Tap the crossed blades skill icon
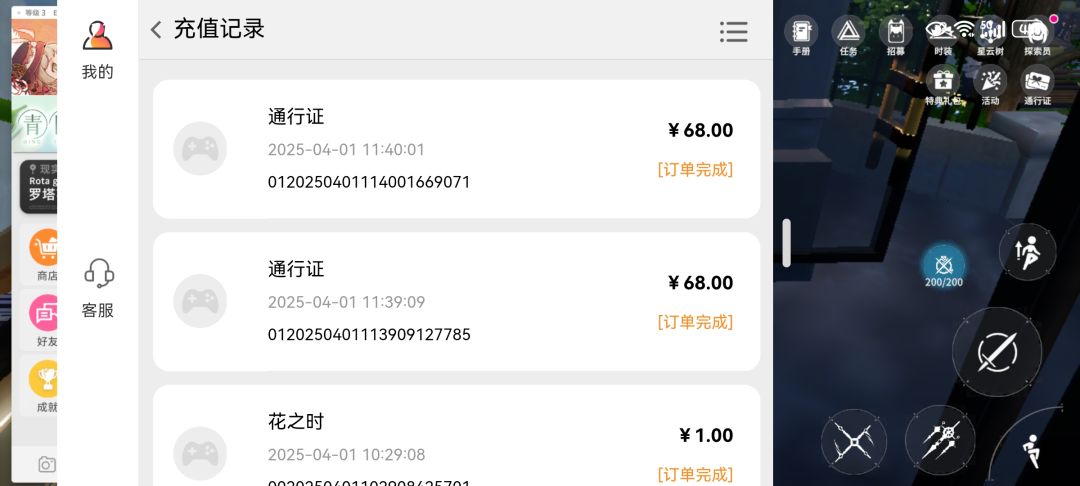This screenshot has height=486, width=1080. (854, 442)
